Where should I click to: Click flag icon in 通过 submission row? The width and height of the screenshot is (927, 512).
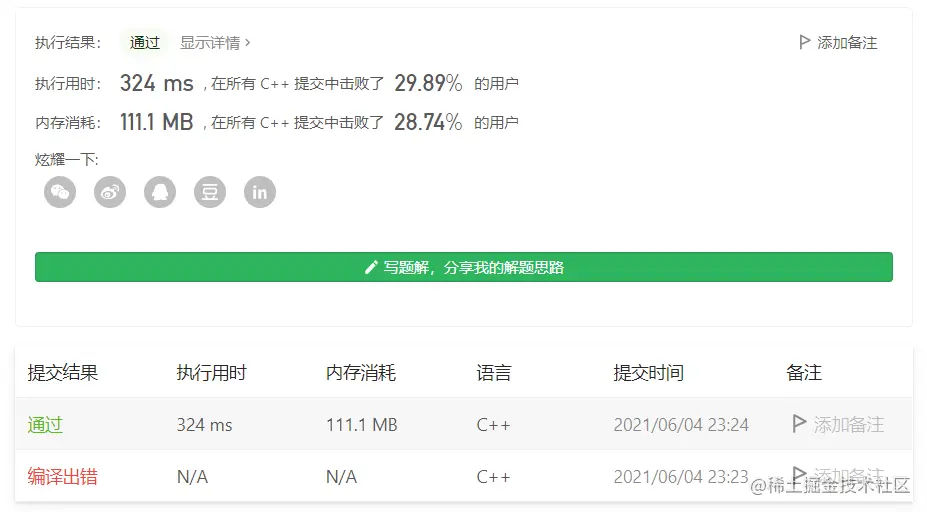coord(799,424)
